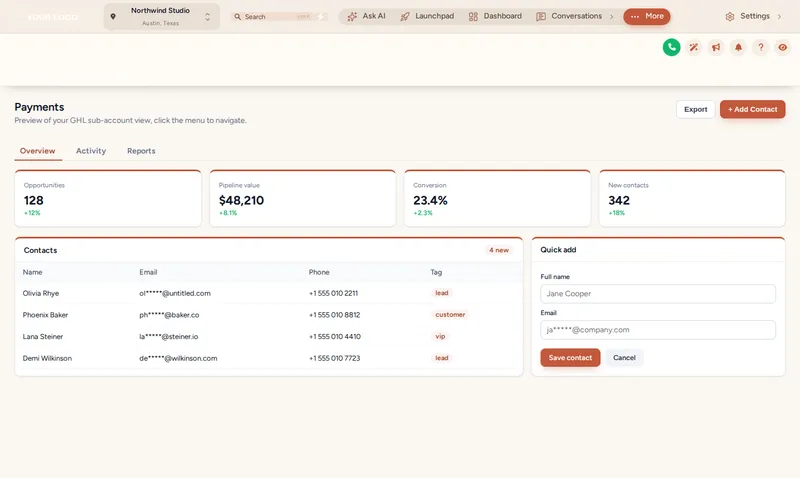
Task: Click the magnifier icon in search bar
Action: point(237,17)
